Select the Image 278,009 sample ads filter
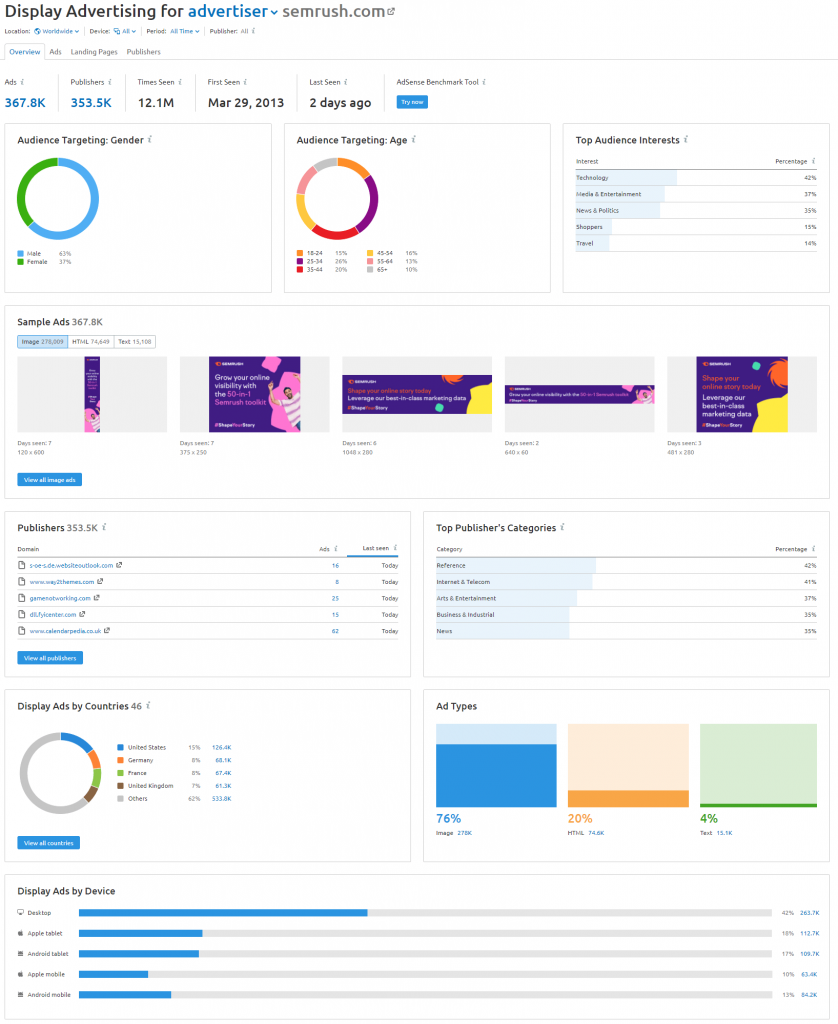The width and height of the screenshot is (838, 1024). 42,342
